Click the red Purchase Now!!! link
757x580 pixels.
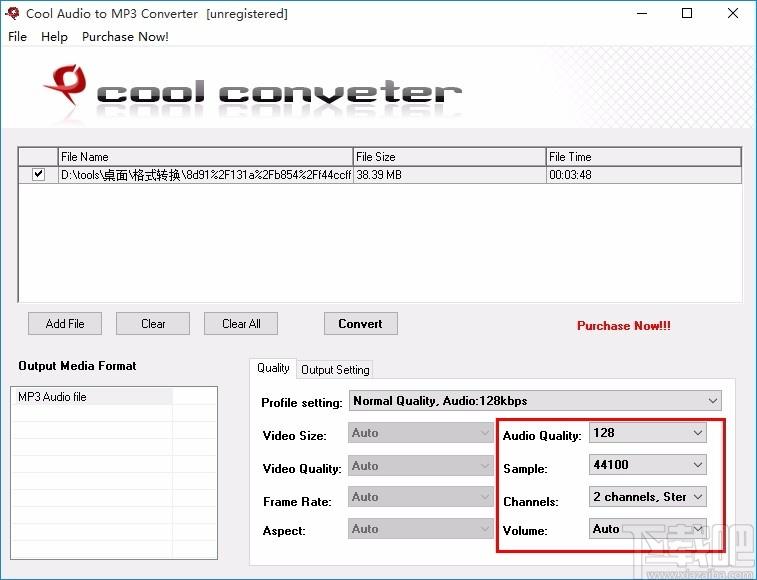[624, 325]
